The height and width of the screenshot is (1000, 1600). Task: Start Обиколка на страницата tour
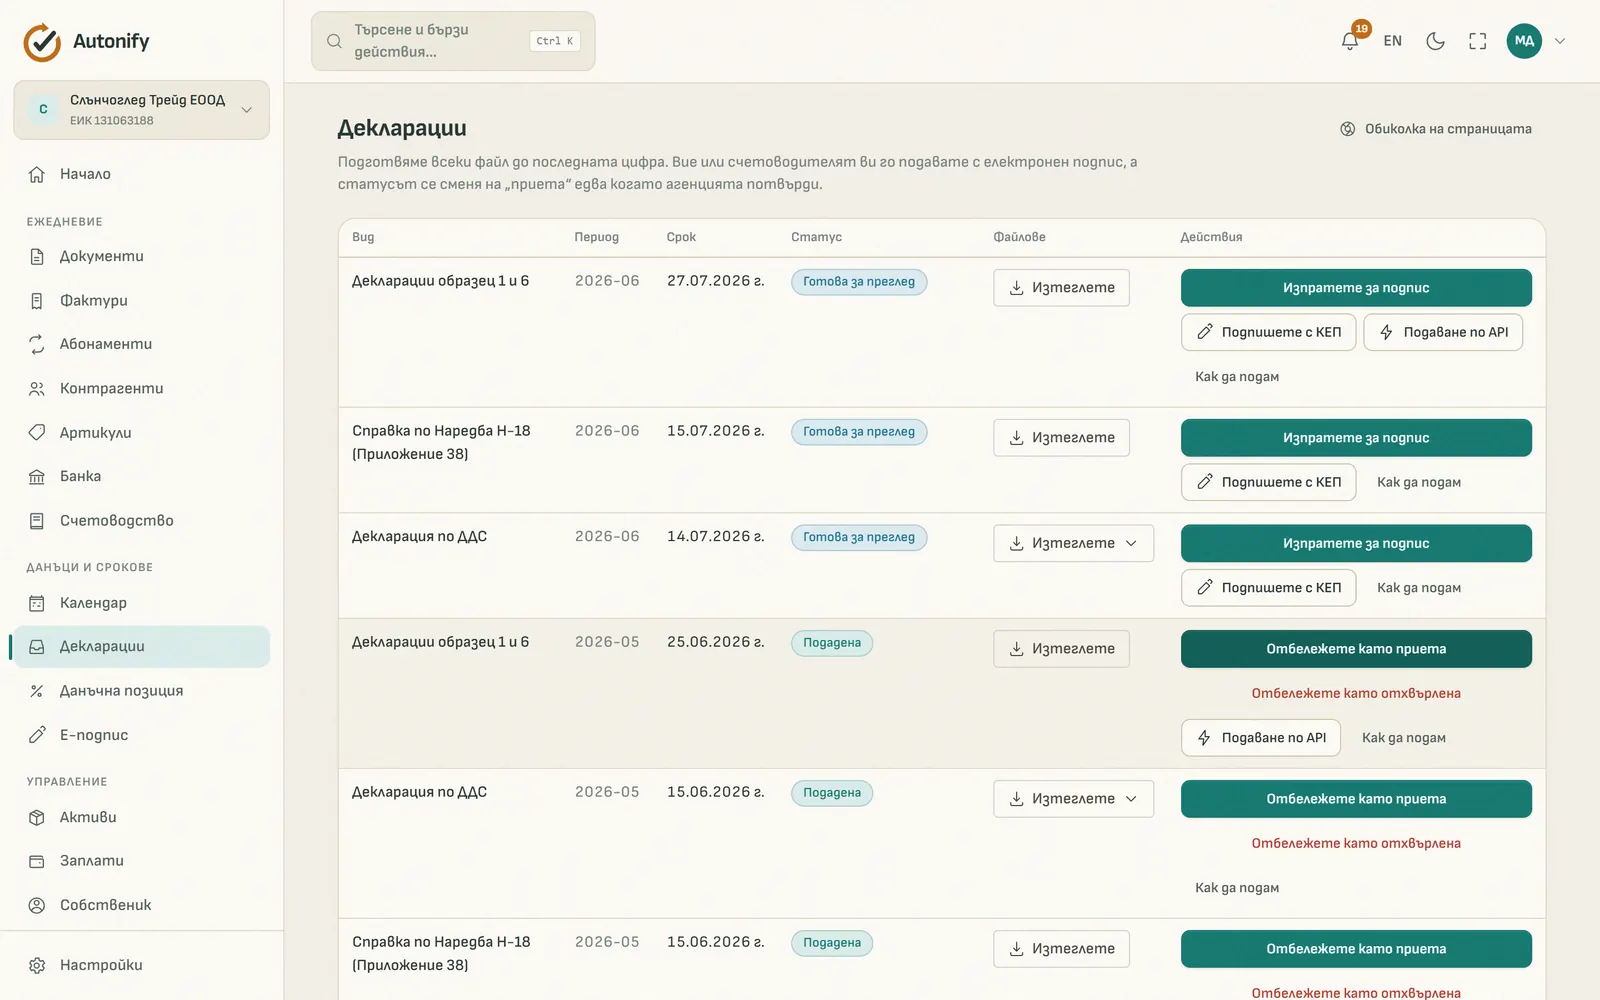pyautogui.click(x=1435, y=129)
